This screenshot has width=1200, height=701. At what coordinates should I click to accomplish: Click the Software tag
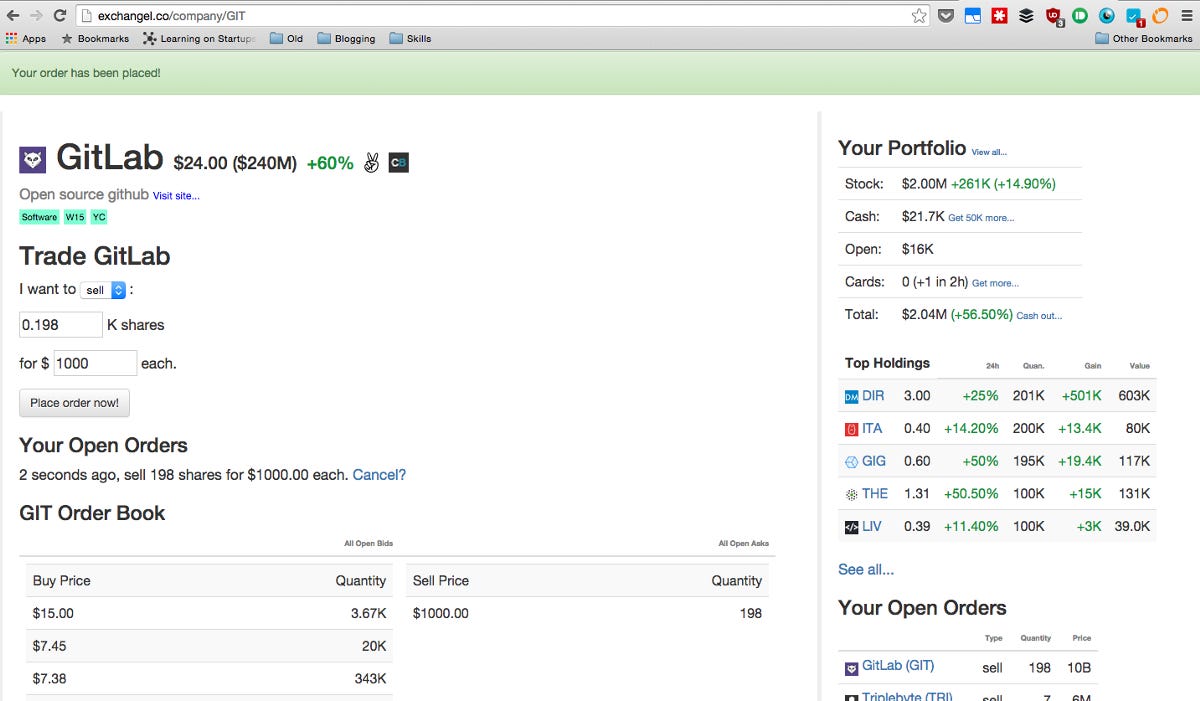pos(40,217)
